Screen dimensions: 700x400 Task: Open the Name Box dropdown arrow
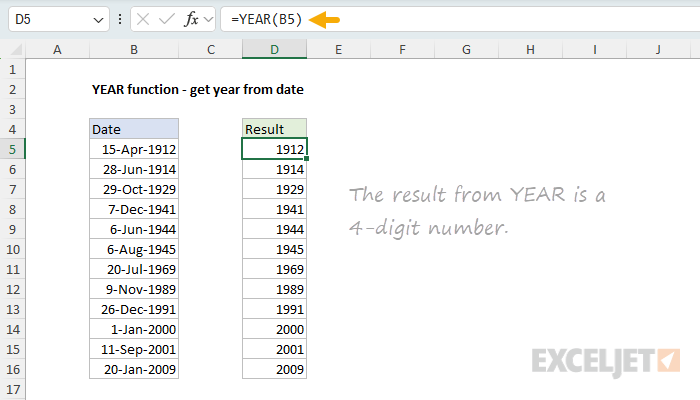(x=98, y=20)
